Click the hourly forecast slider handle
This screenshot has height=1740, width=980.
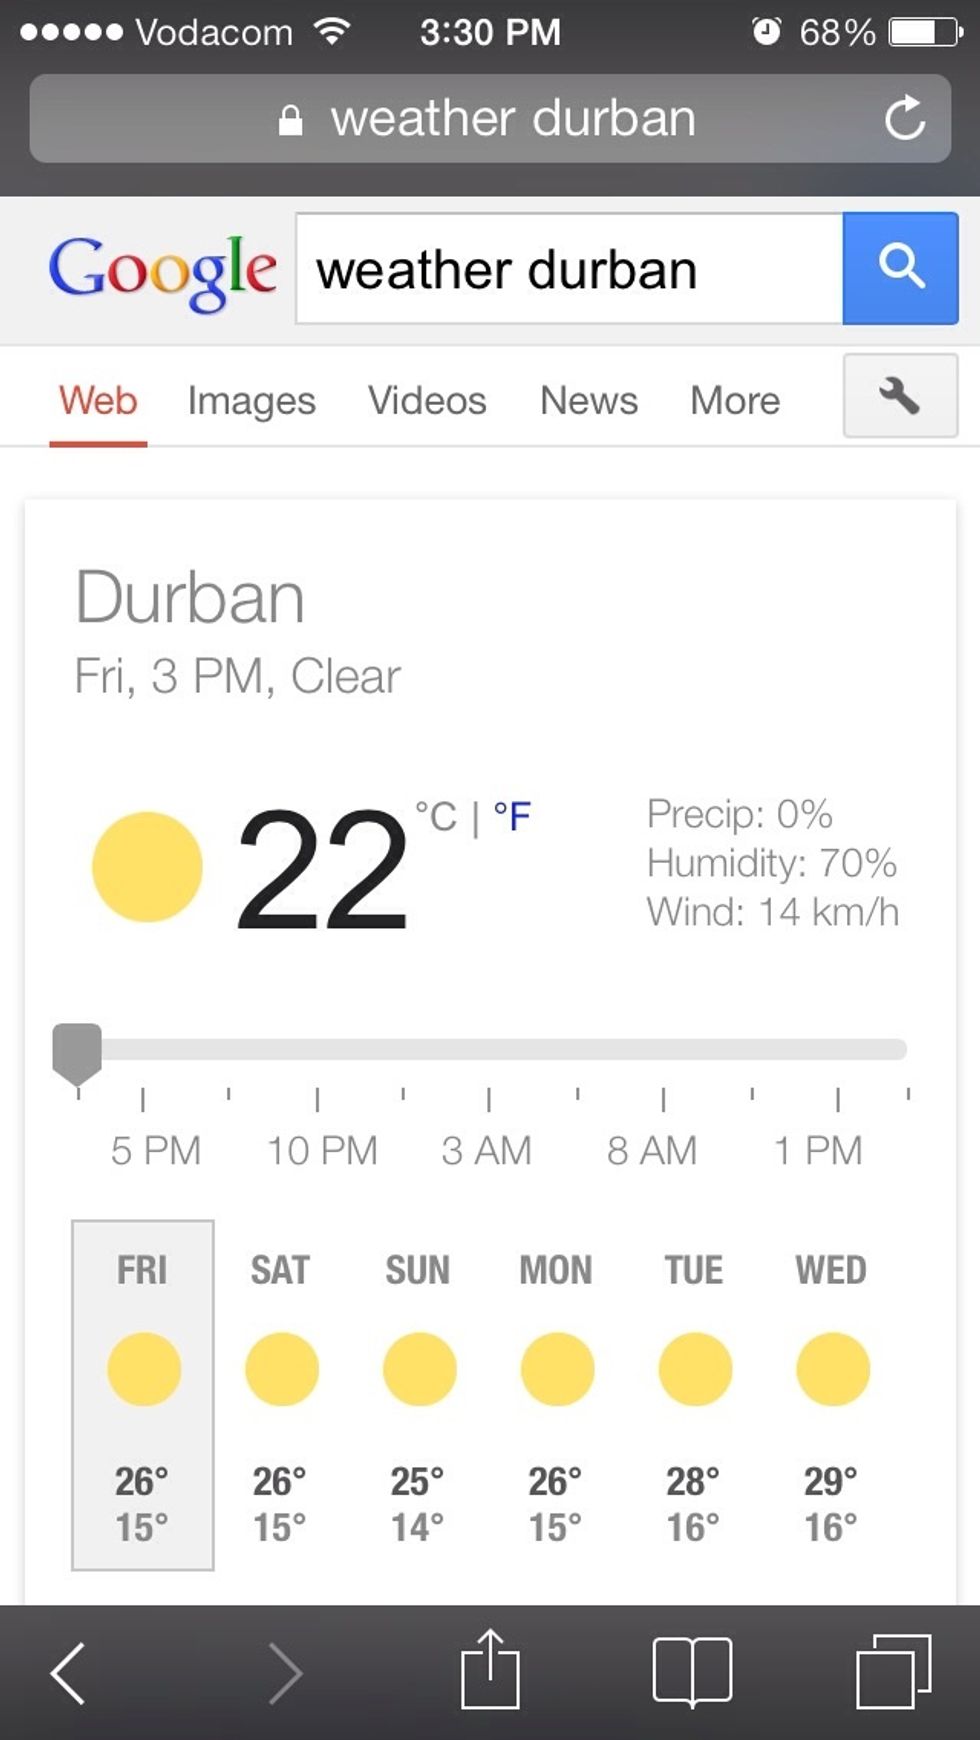77,1051
